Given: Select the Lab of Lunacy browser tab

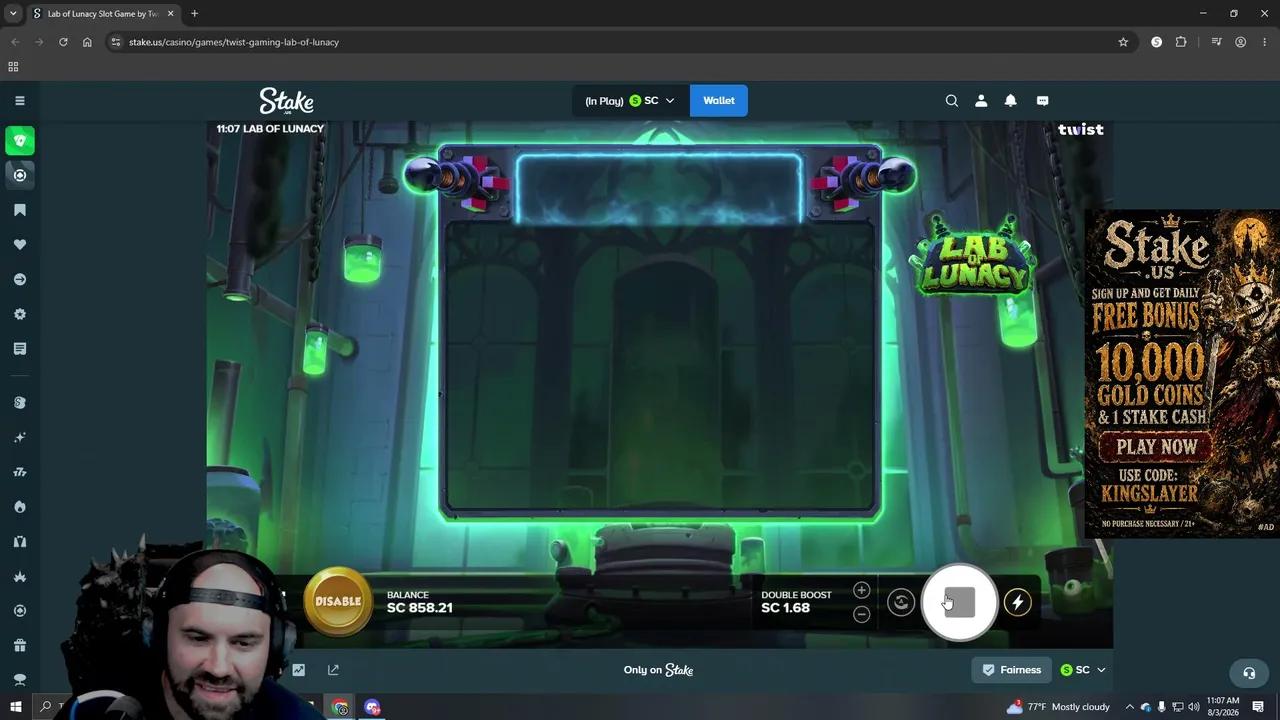Looking at the screenshot, I should pos(103,14).
